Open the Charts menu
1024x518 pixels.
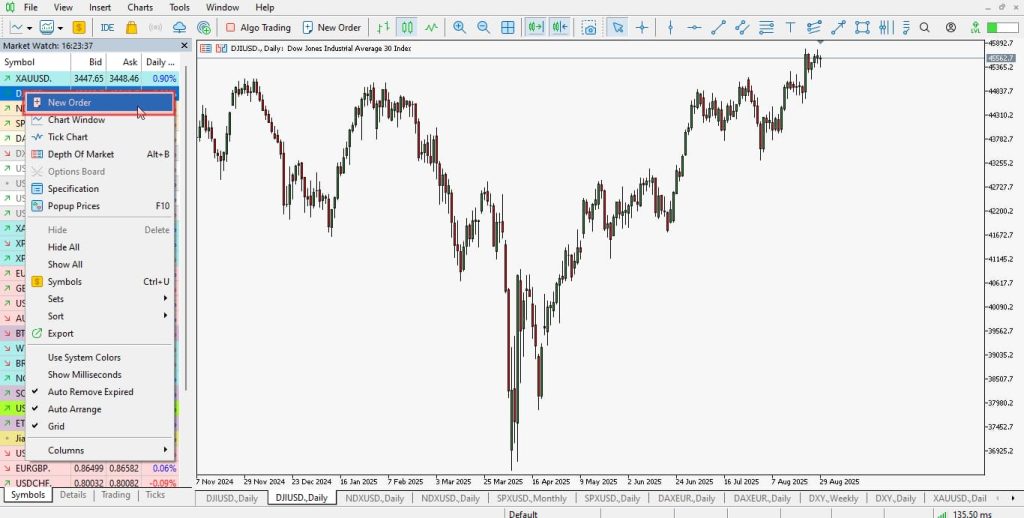point(140,8)
